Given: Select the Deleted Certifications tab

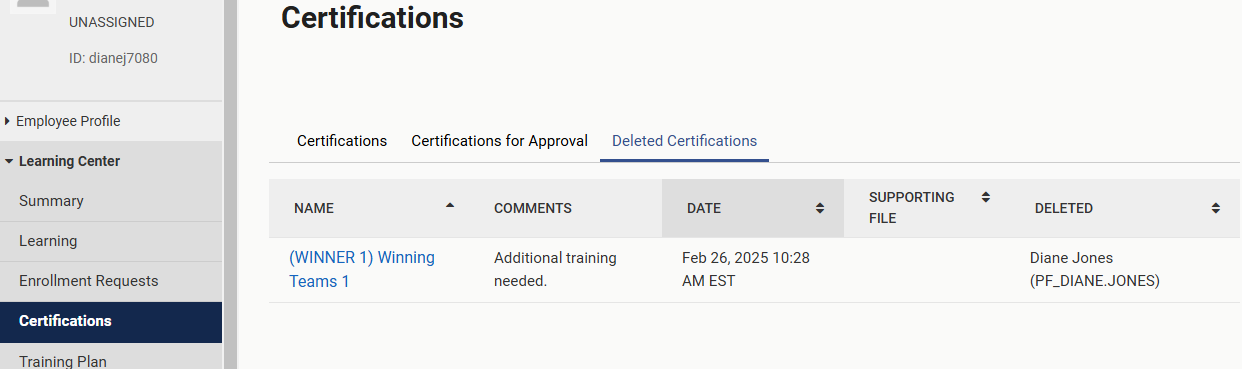Looking at the screenshot, I should tap(684, 141).
